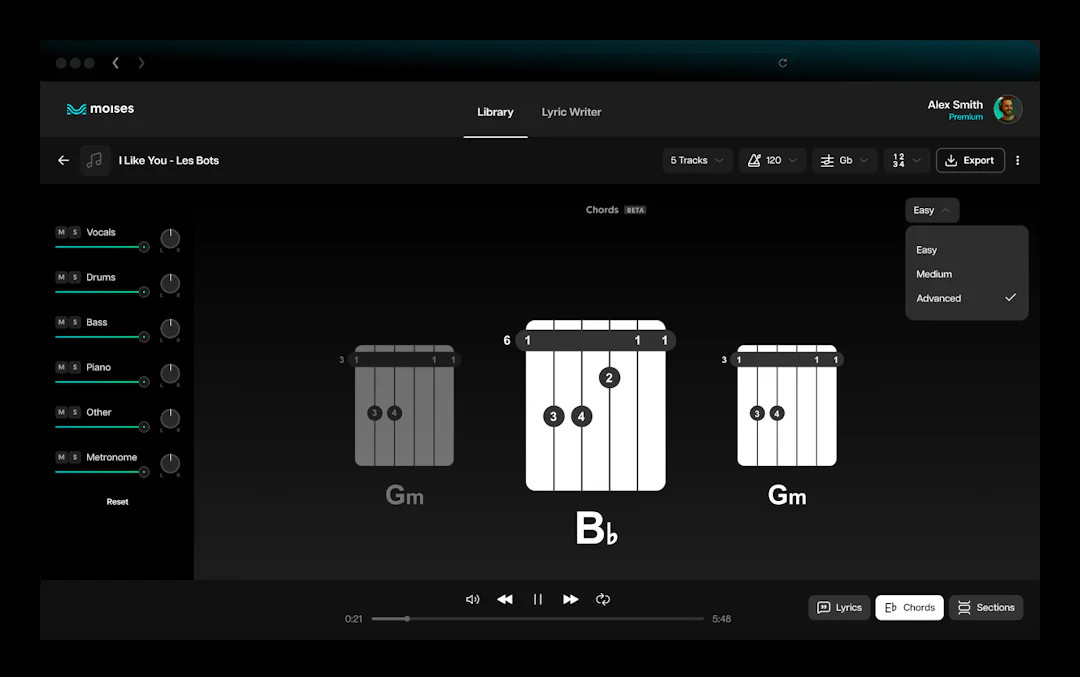Screen dimensions: 1080x677
Task: Adjust the Piano pan knob
Action: point(170,374)
